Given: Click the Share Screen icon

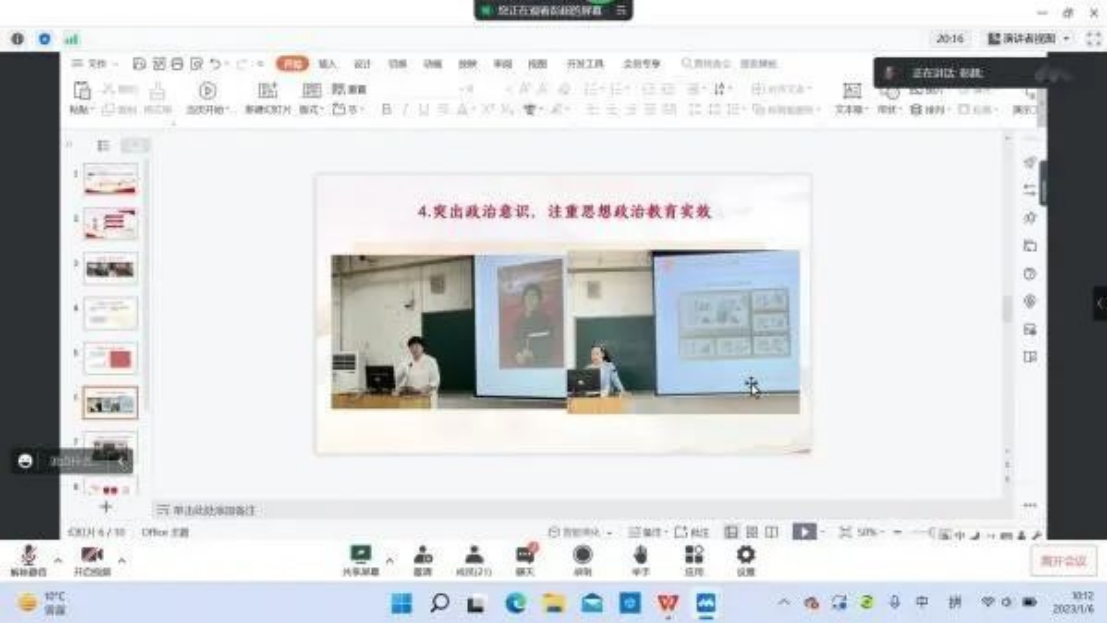Looking at the screenshot, I should (360, 558).
